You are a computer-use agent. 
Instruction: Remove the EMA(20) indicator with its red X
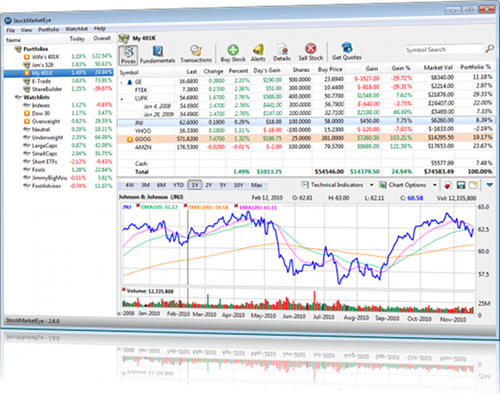pos(236,206)
